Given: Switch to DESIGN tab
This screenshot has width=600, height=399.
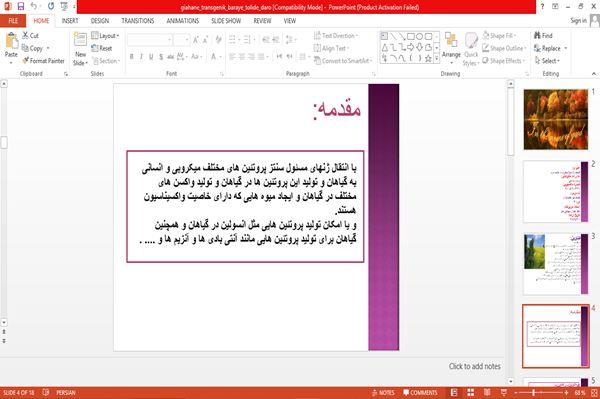Looking at the screenshot, I should tap(99, 21).
